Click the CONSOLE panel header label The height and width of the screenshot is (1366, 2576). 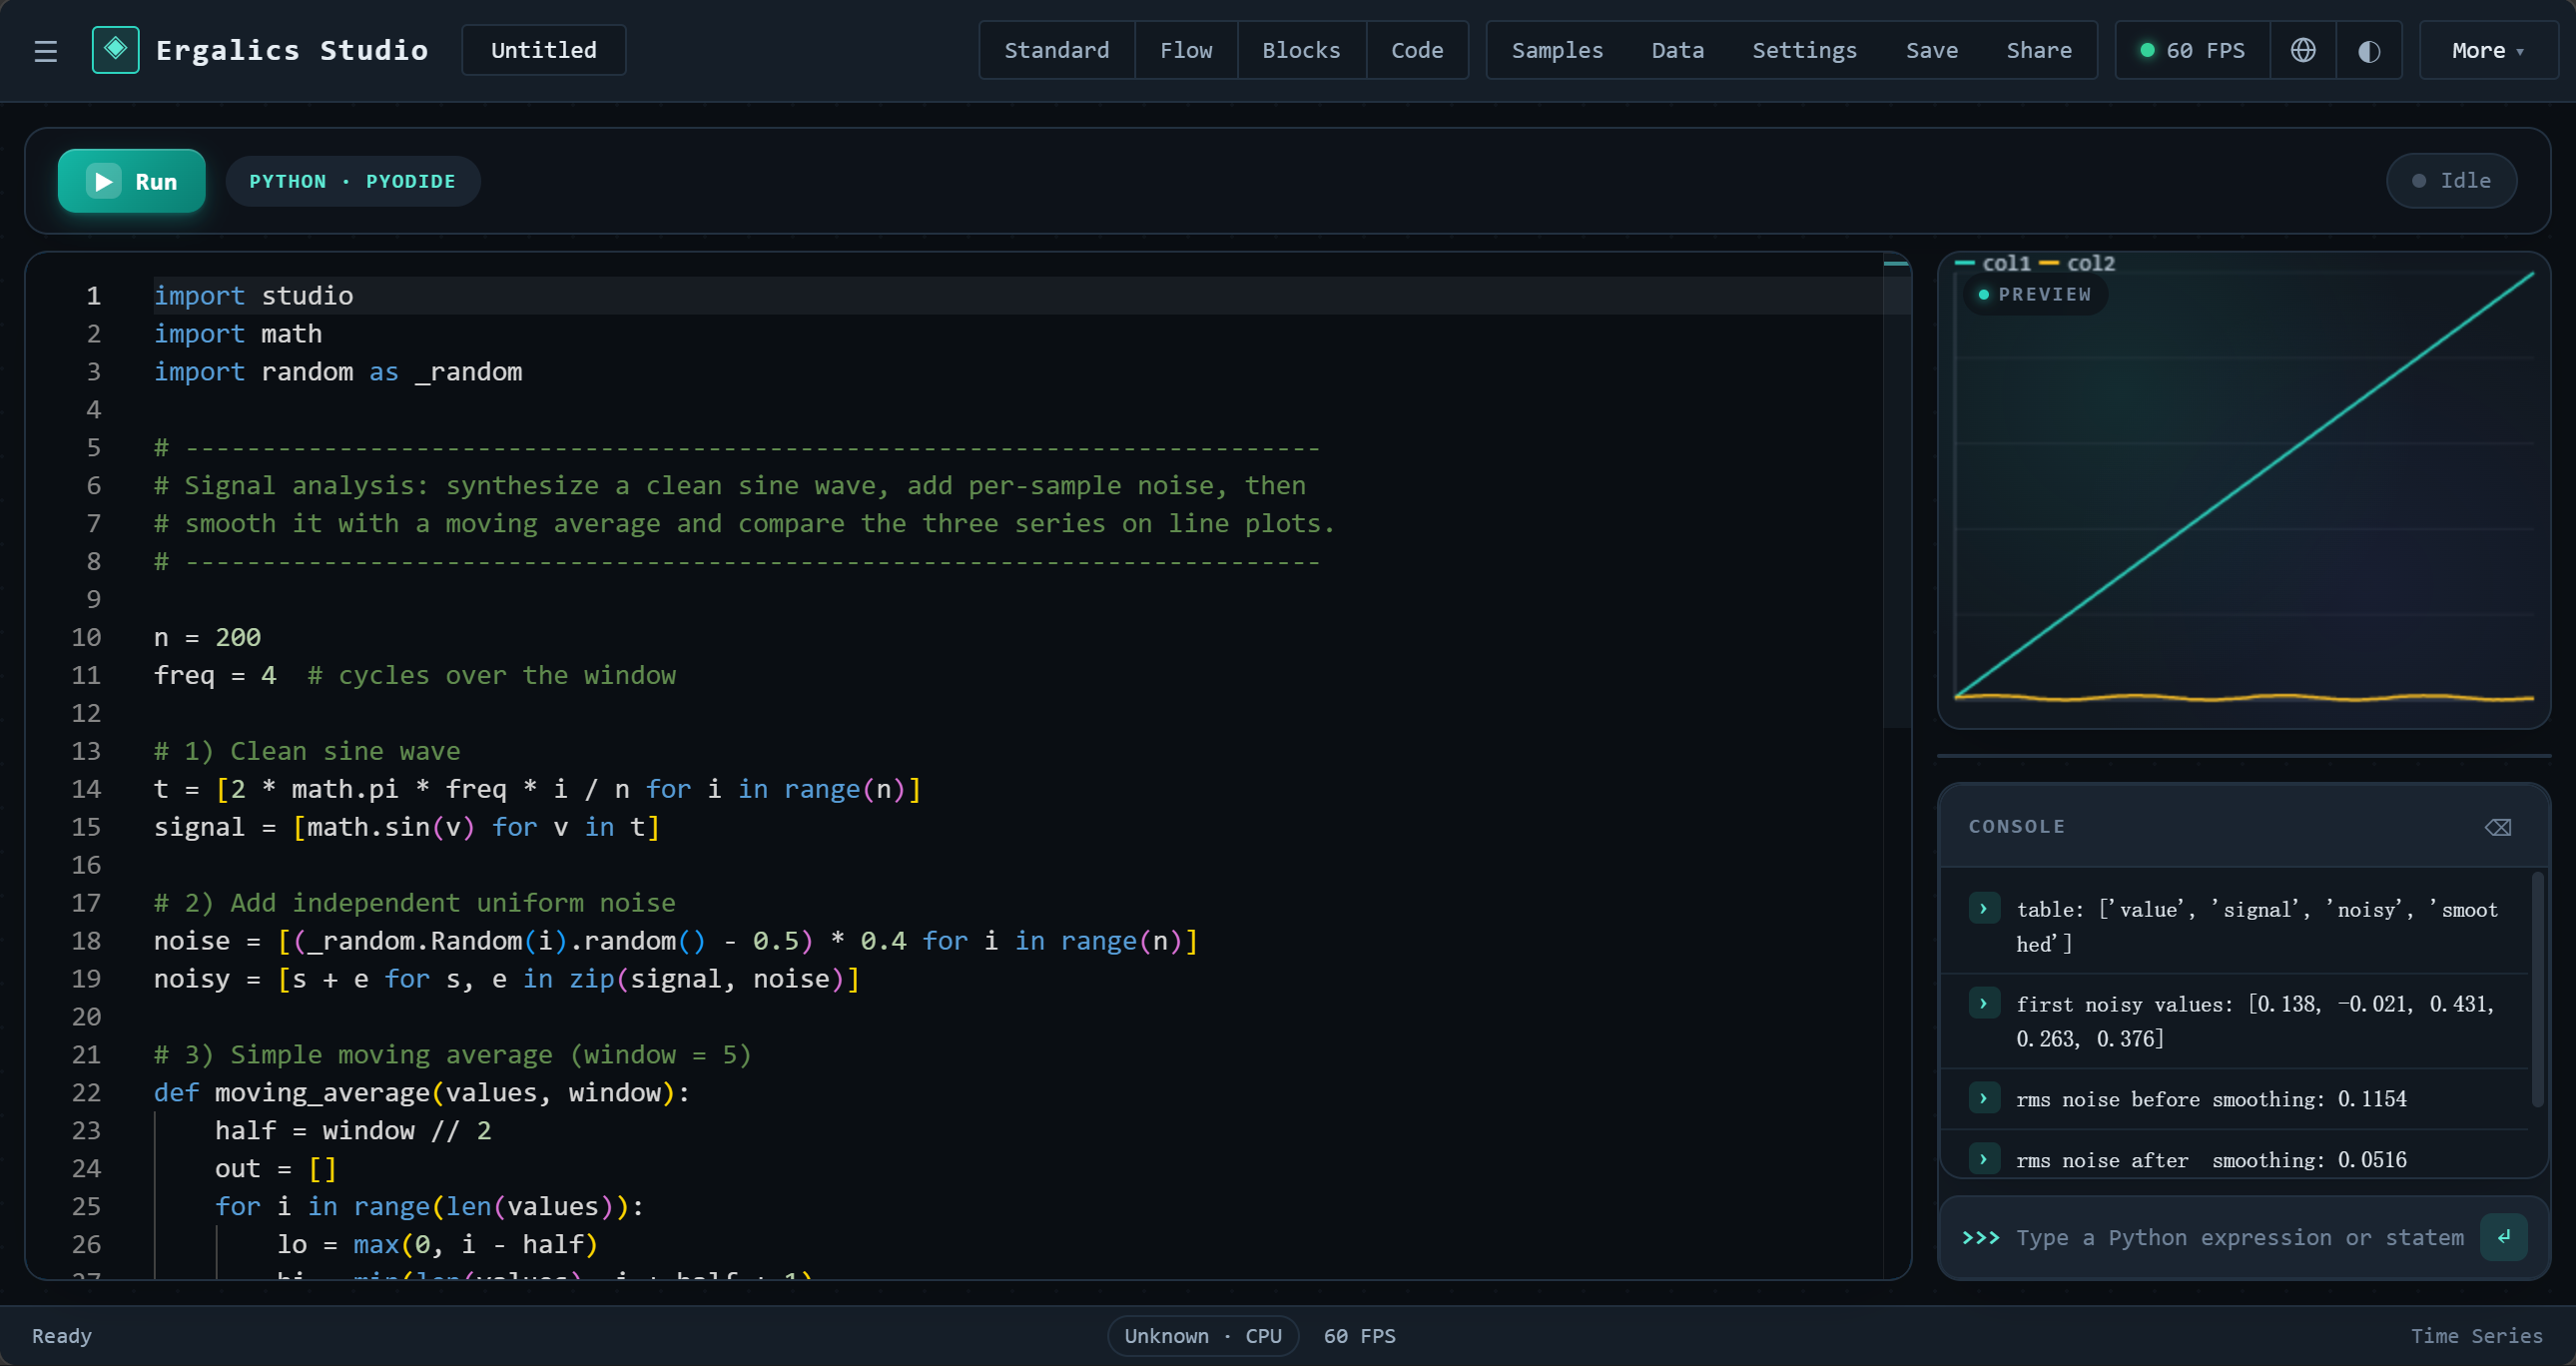[2016, 827]
